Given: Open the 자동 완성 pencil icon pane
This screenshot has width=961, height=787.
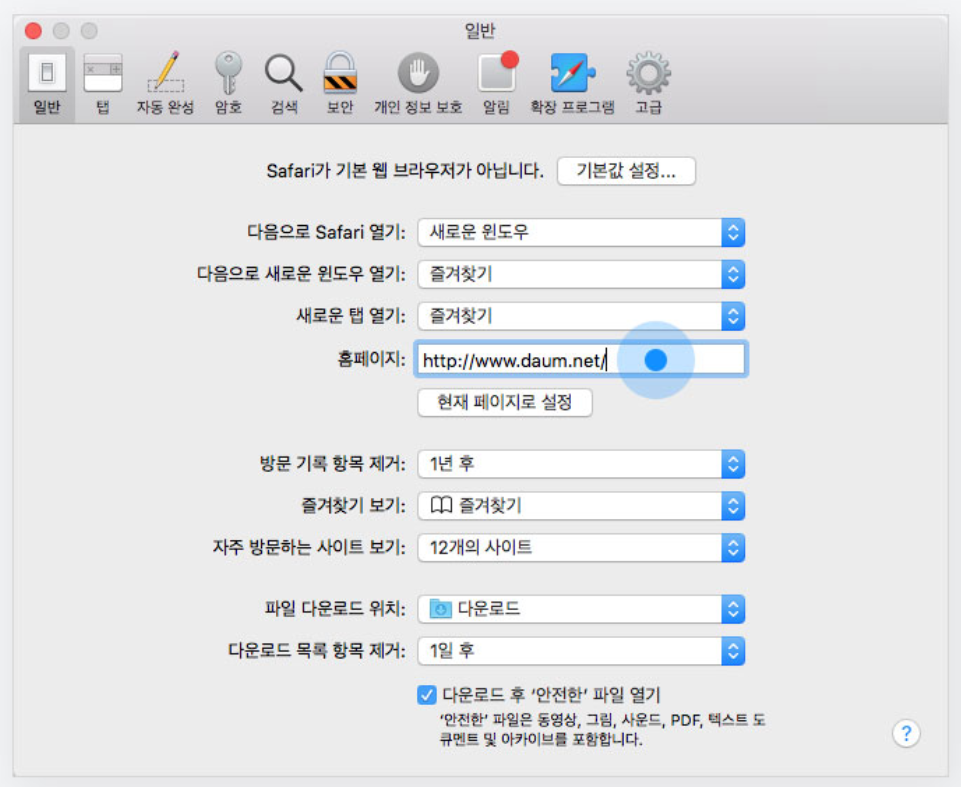Looking at the screenshot, I should click(x=165, y=84).
